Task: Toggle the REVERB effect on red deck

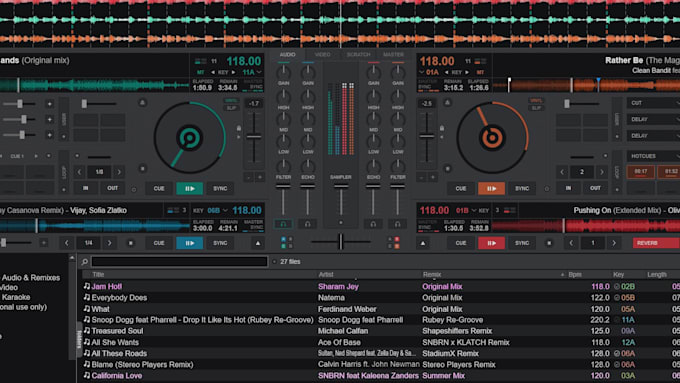Action: pyautogui.click(x=656, y=243)
